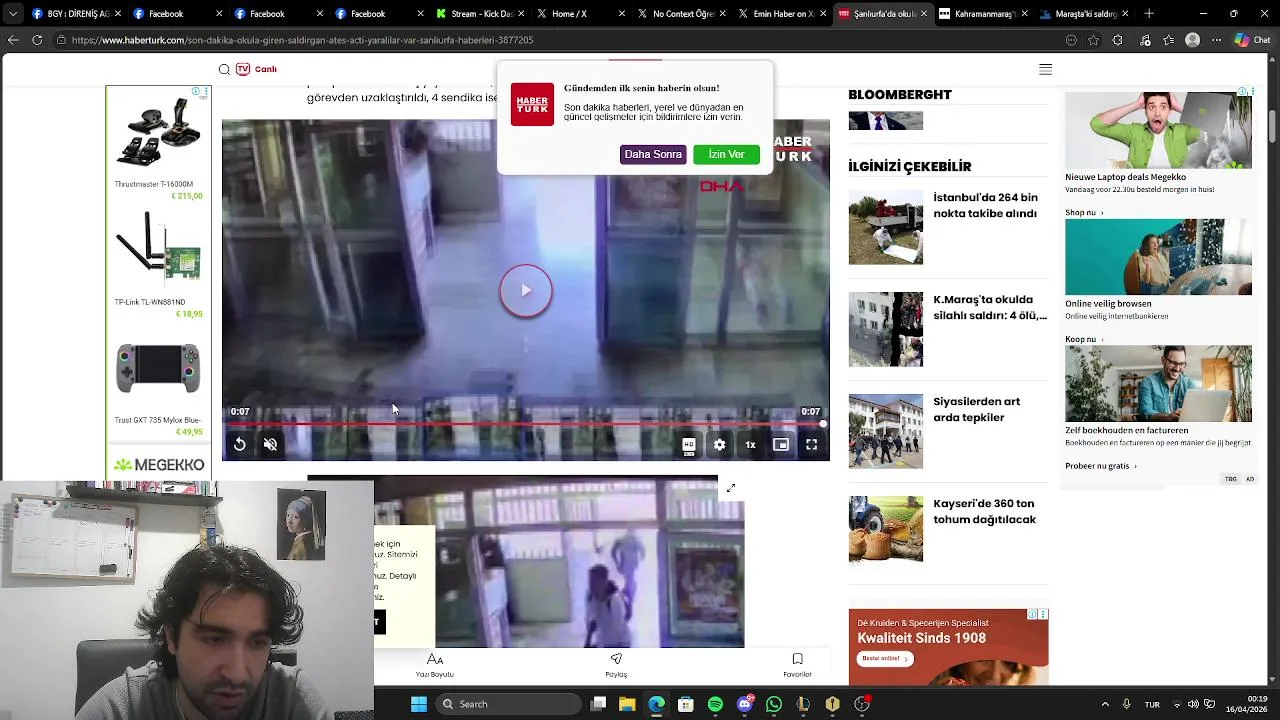1280x720 pixels.
Task: Open browser extensions puzzle icon
Action: tap(1118, 40)
